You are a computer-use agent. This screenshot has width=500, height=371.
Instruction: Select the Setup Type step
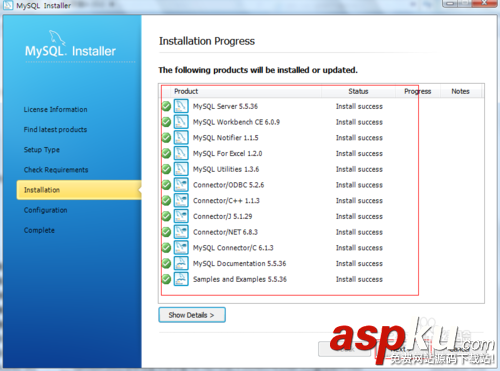(x=42, y=150)
